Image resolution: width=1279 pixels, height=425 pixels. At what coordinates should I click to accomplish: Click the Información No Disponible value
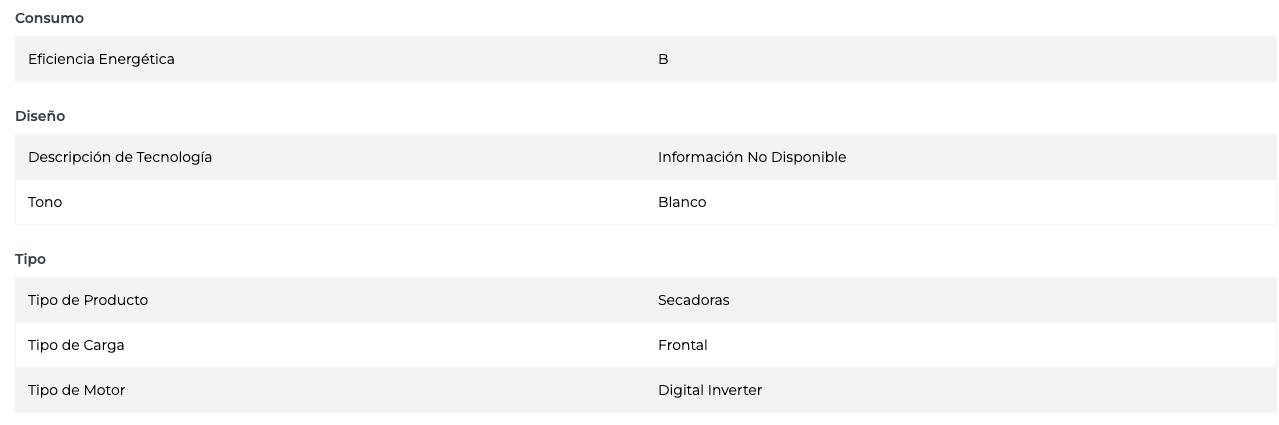tap(751, 157)
